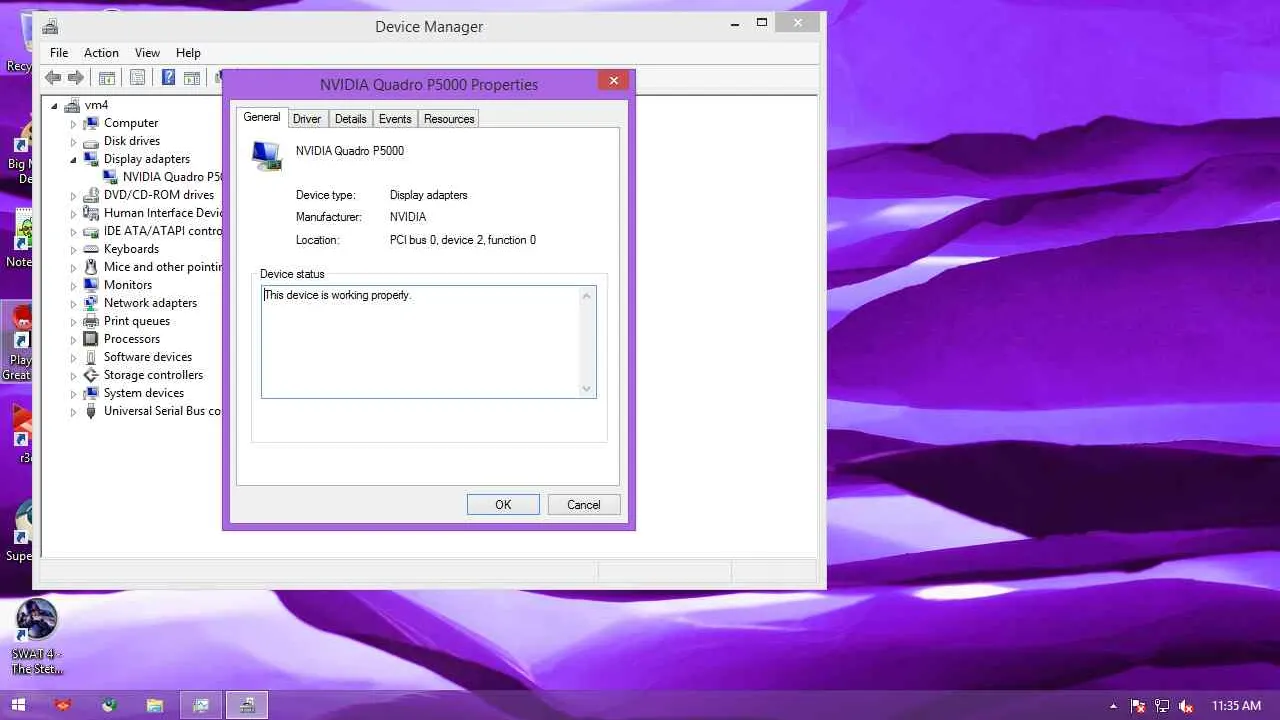Click the device type value 'Display adapters'

(429, 195)
